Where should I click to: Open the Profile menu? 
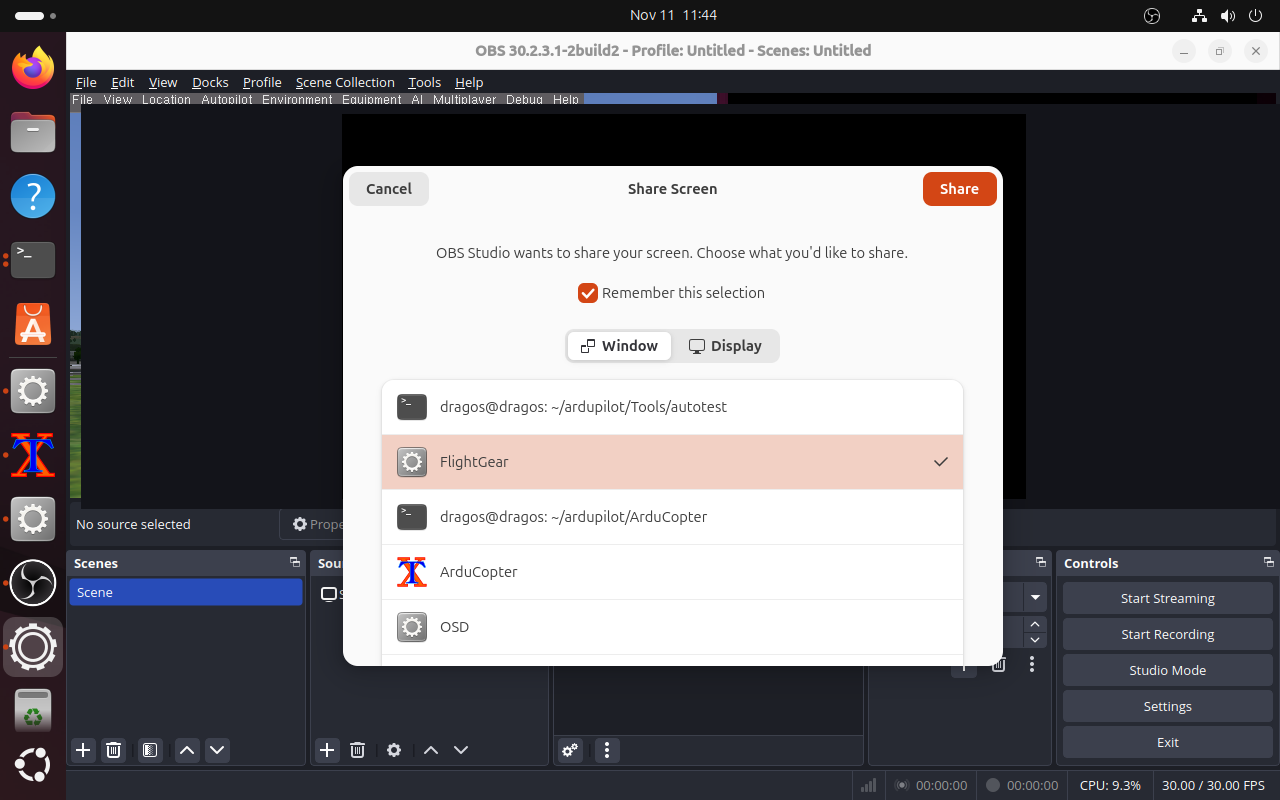(x=262, y=82)
